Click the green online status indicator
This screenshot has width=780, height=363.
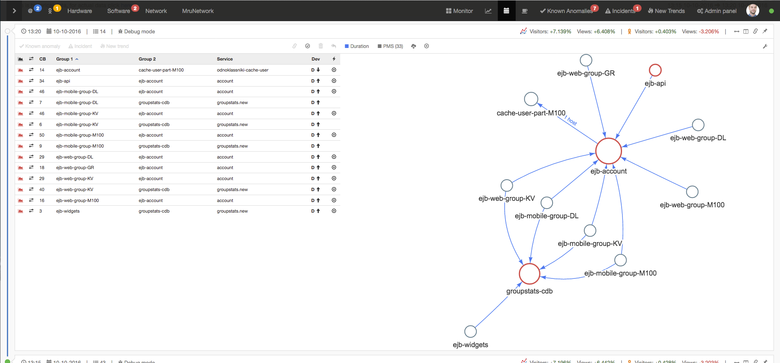point(771,11)
